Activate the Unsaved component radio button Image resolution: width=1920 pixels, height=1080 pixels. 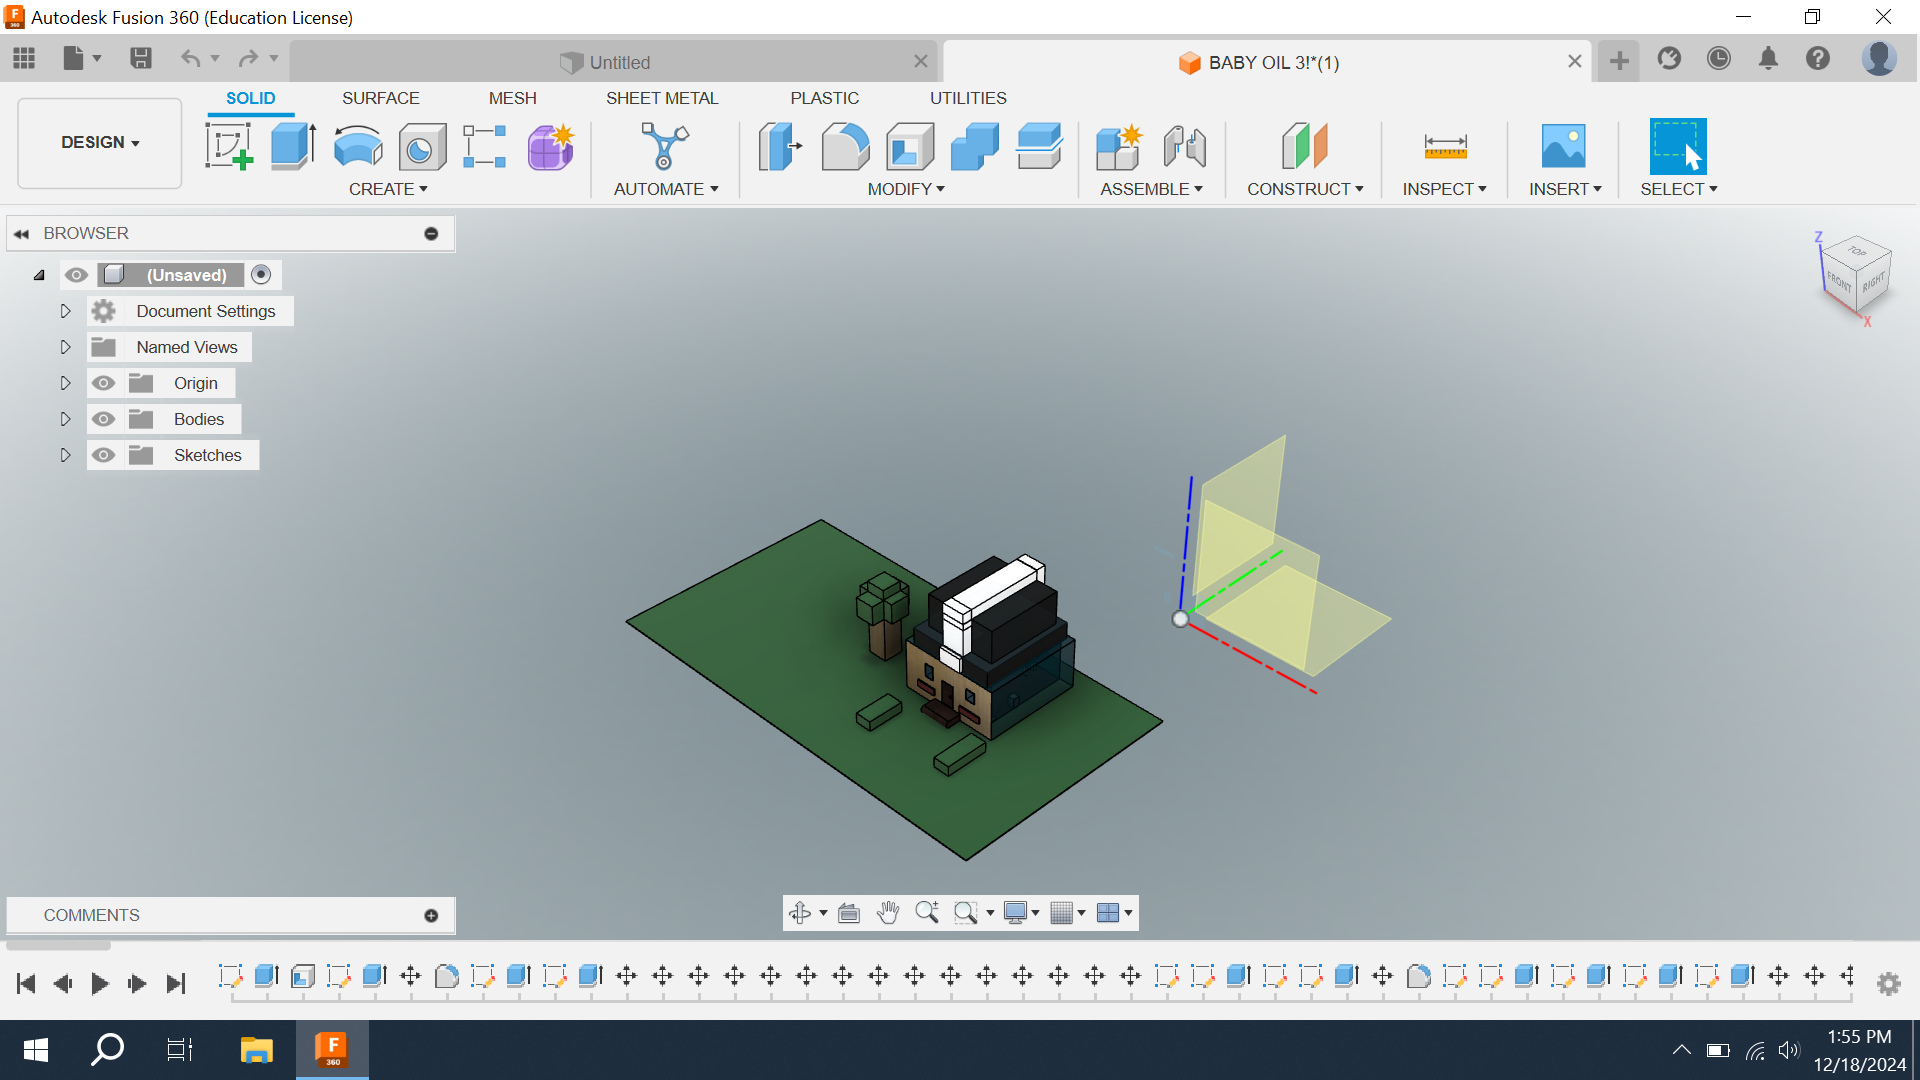[261, 275]
